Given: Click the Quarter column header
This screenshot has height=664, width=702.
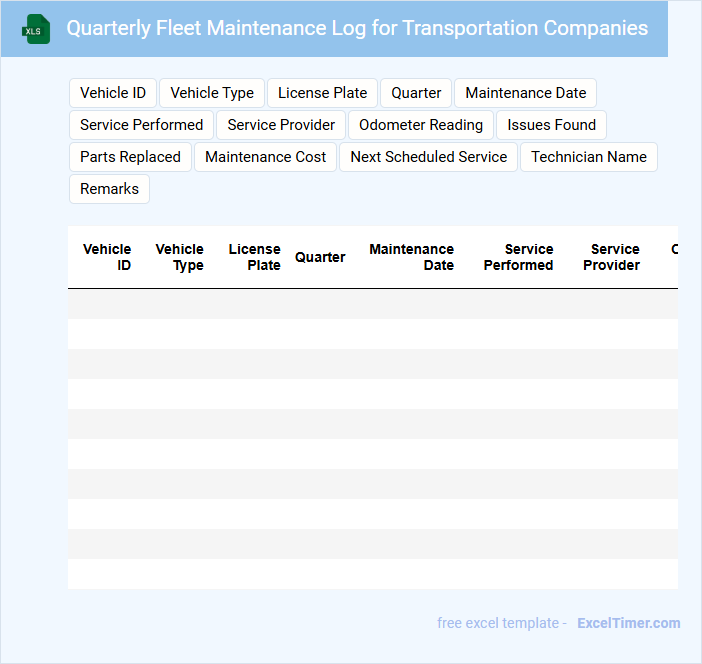Looking at the screenshot, I should pos(320,257).
